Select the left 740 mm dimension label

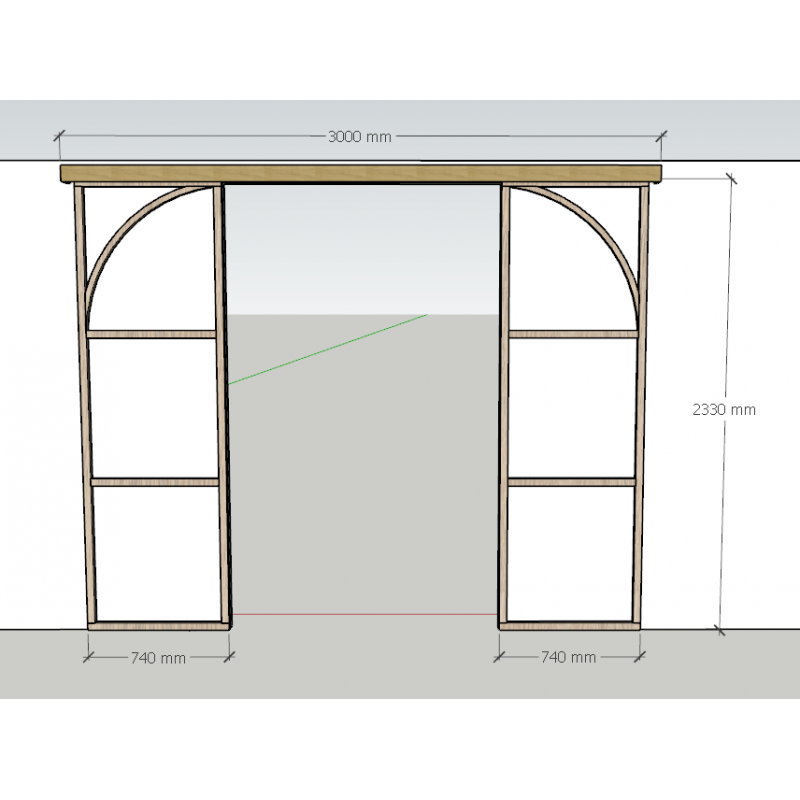point(158,658)
